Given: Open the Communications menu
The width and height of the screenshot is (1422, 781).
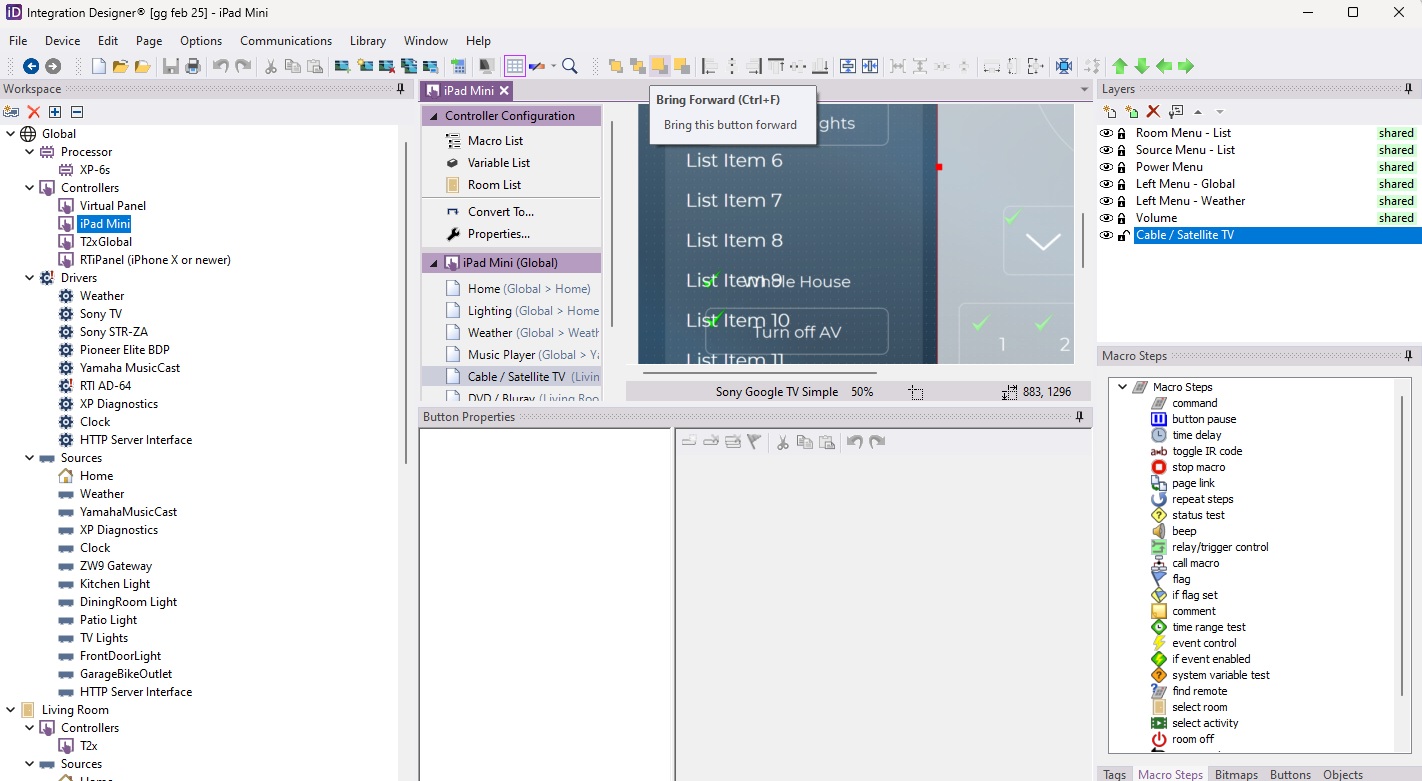Looking at the screenshot, I should point(285,41).
